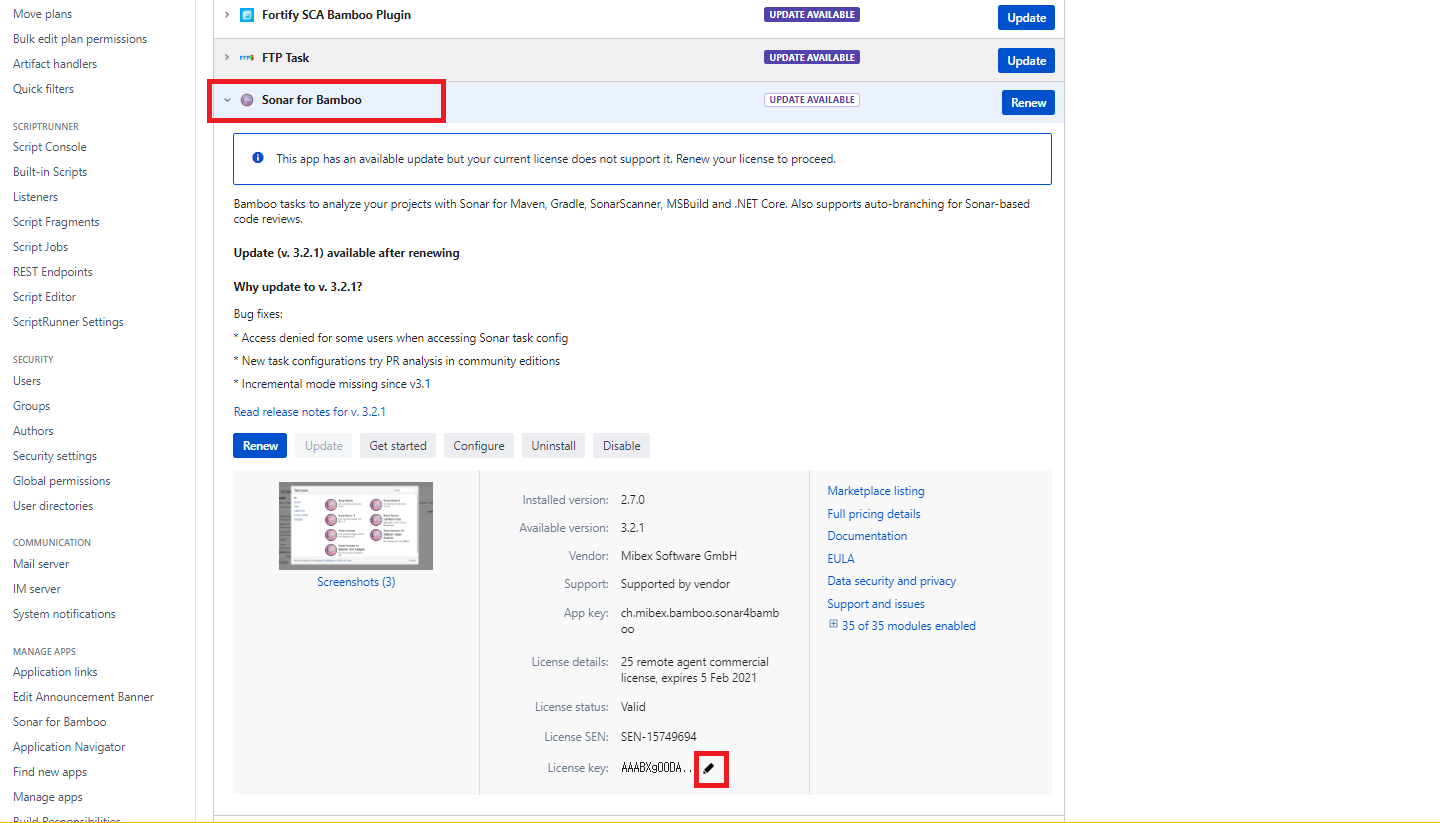Open Support and issues link
This screenshot has width=1440, height=823.
[x=876, y=604]
